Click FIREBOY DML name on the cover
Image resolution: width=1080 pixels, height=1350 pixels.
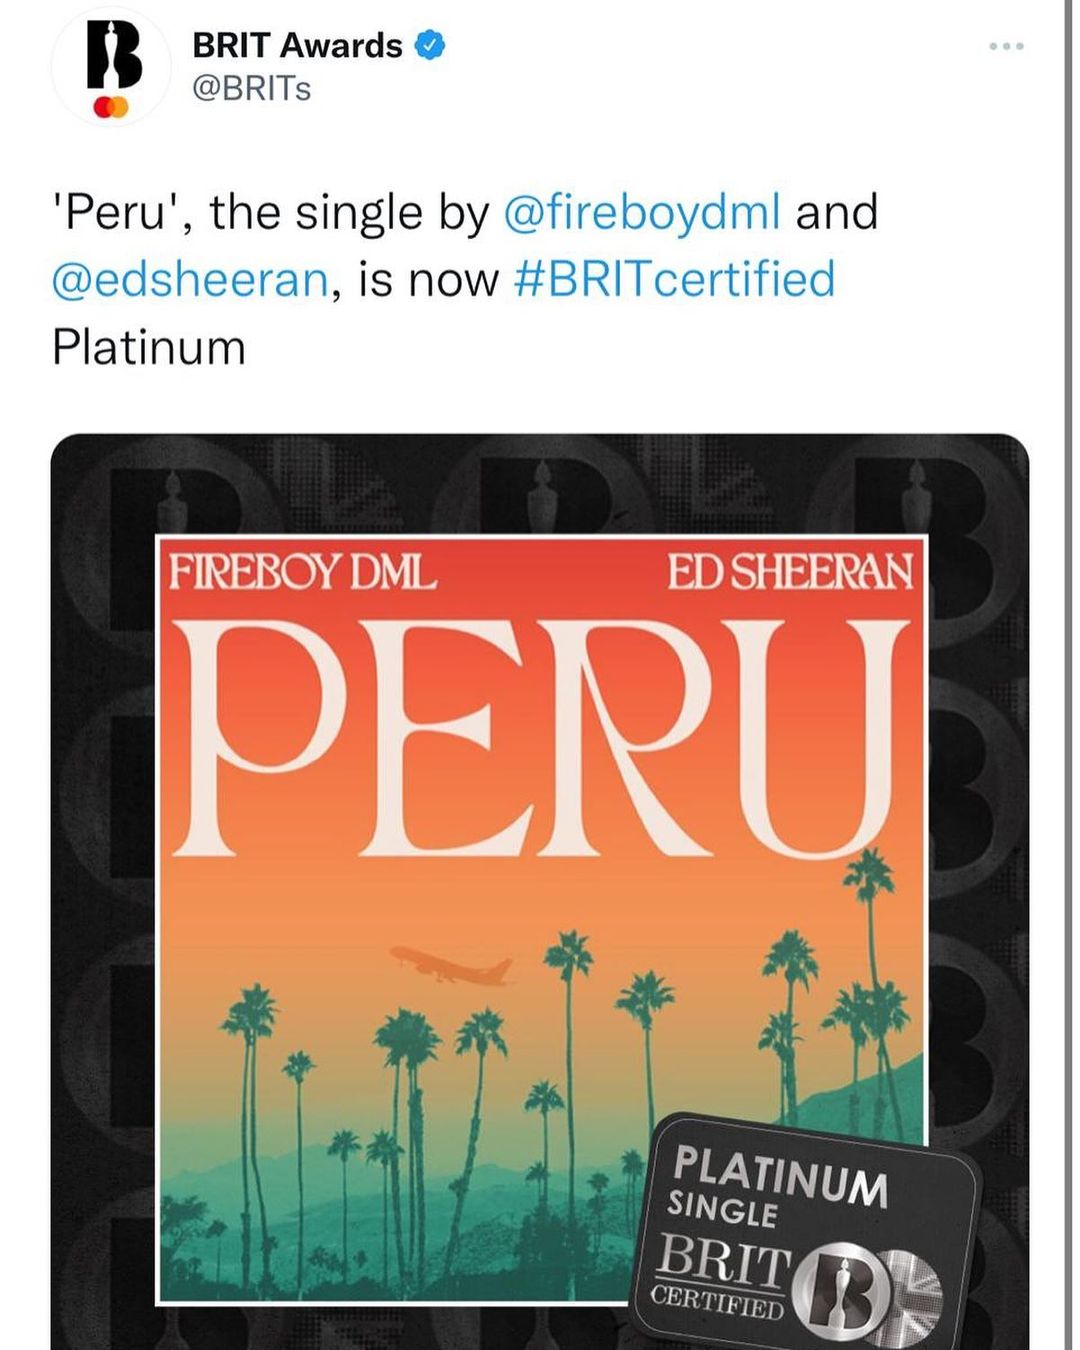(x=302, y=572)
